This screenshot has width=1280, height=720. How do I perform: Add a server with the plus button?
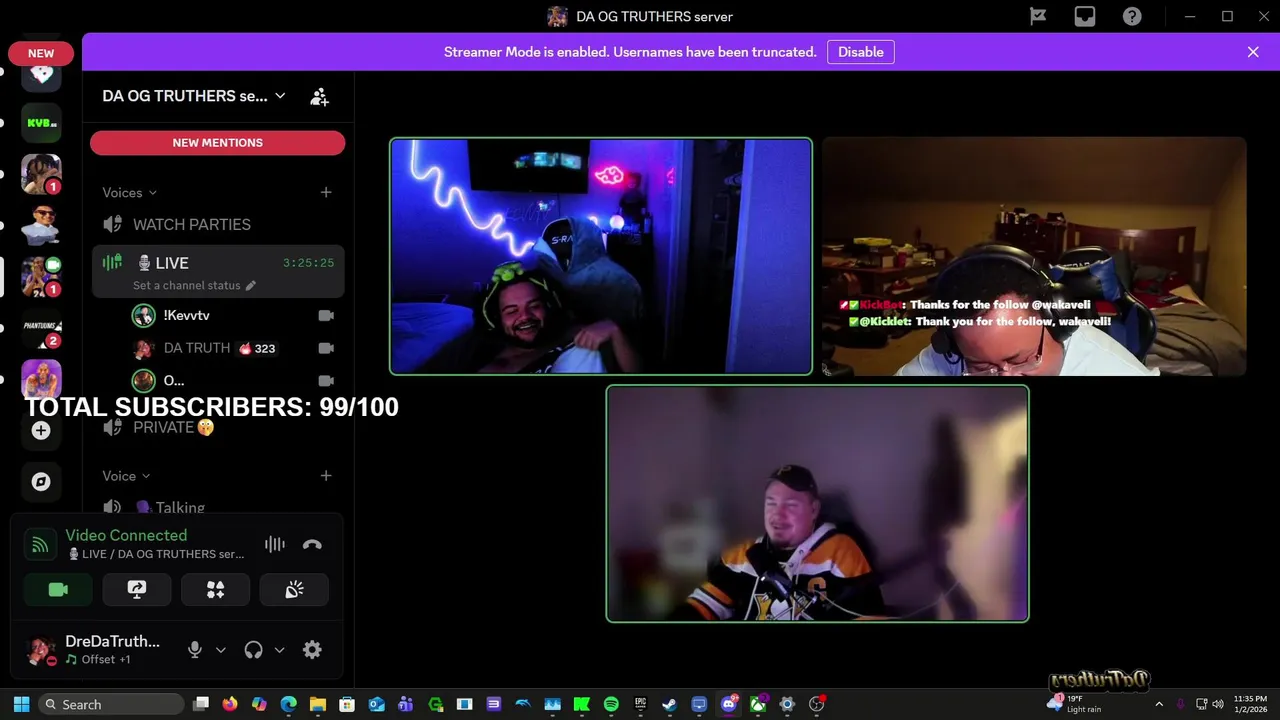(x=41, y=430)
